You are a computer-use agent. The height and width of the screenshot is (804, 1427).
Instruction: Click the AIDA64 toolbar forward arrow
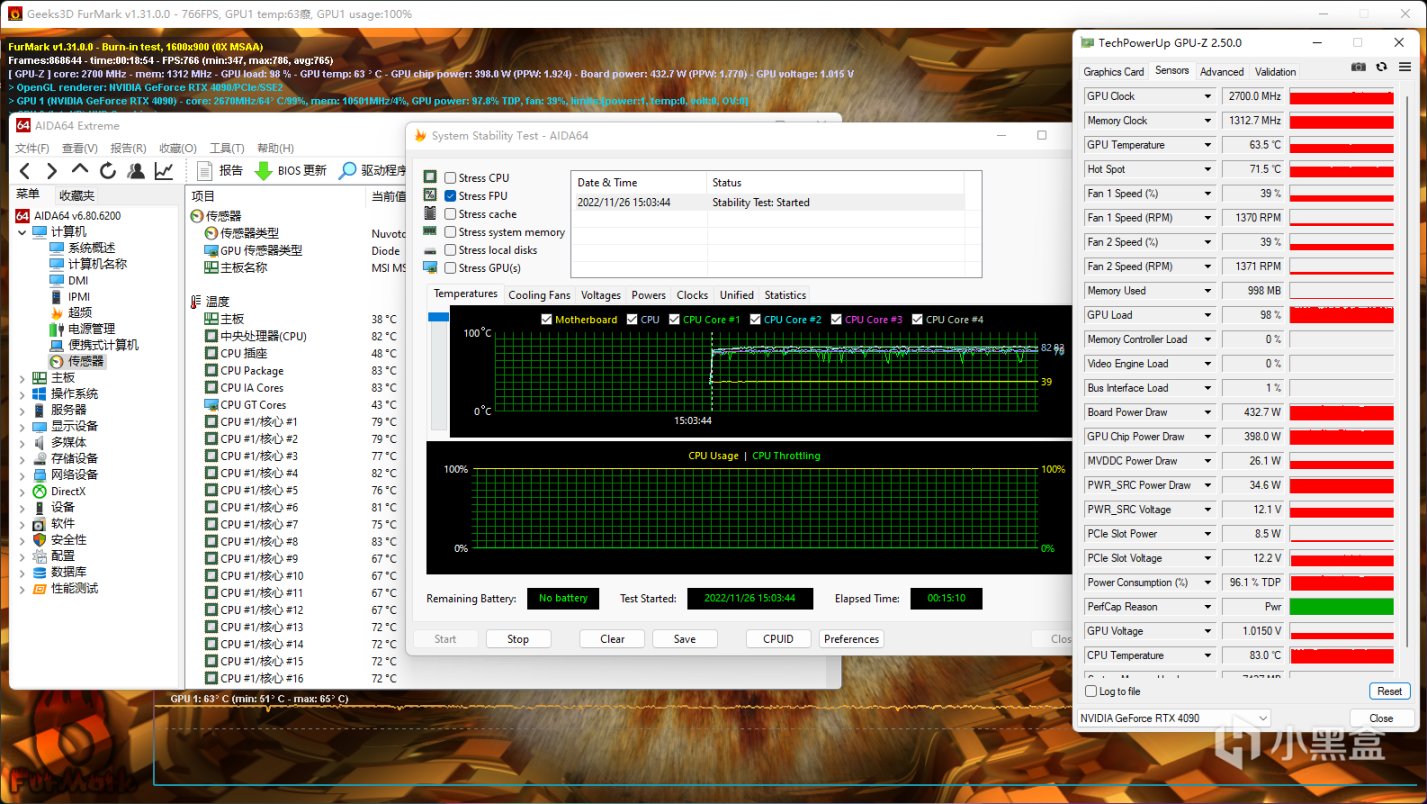53,170
